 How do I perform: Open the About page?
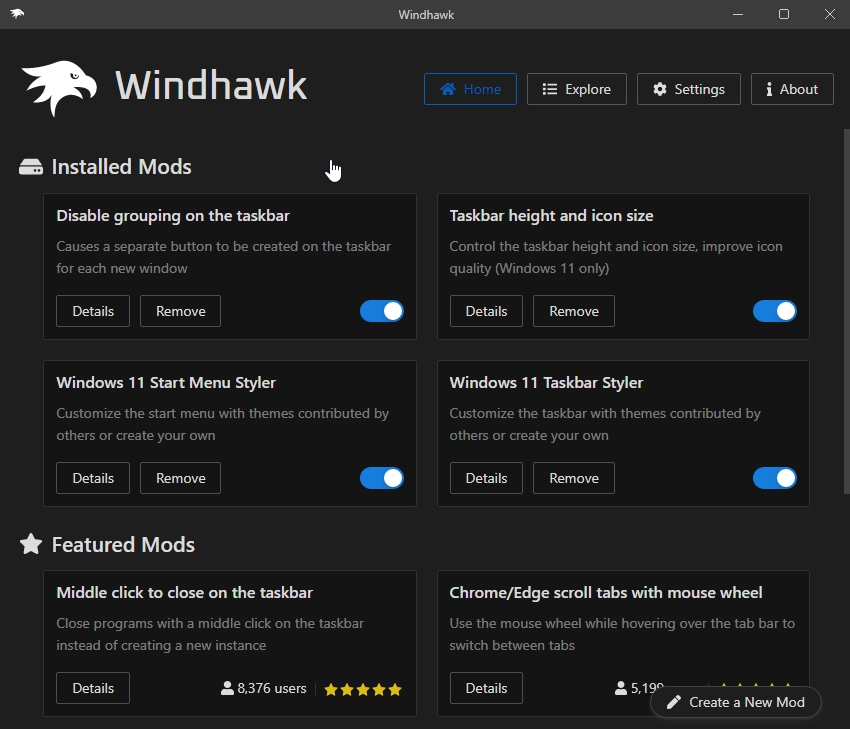(791, 89)
